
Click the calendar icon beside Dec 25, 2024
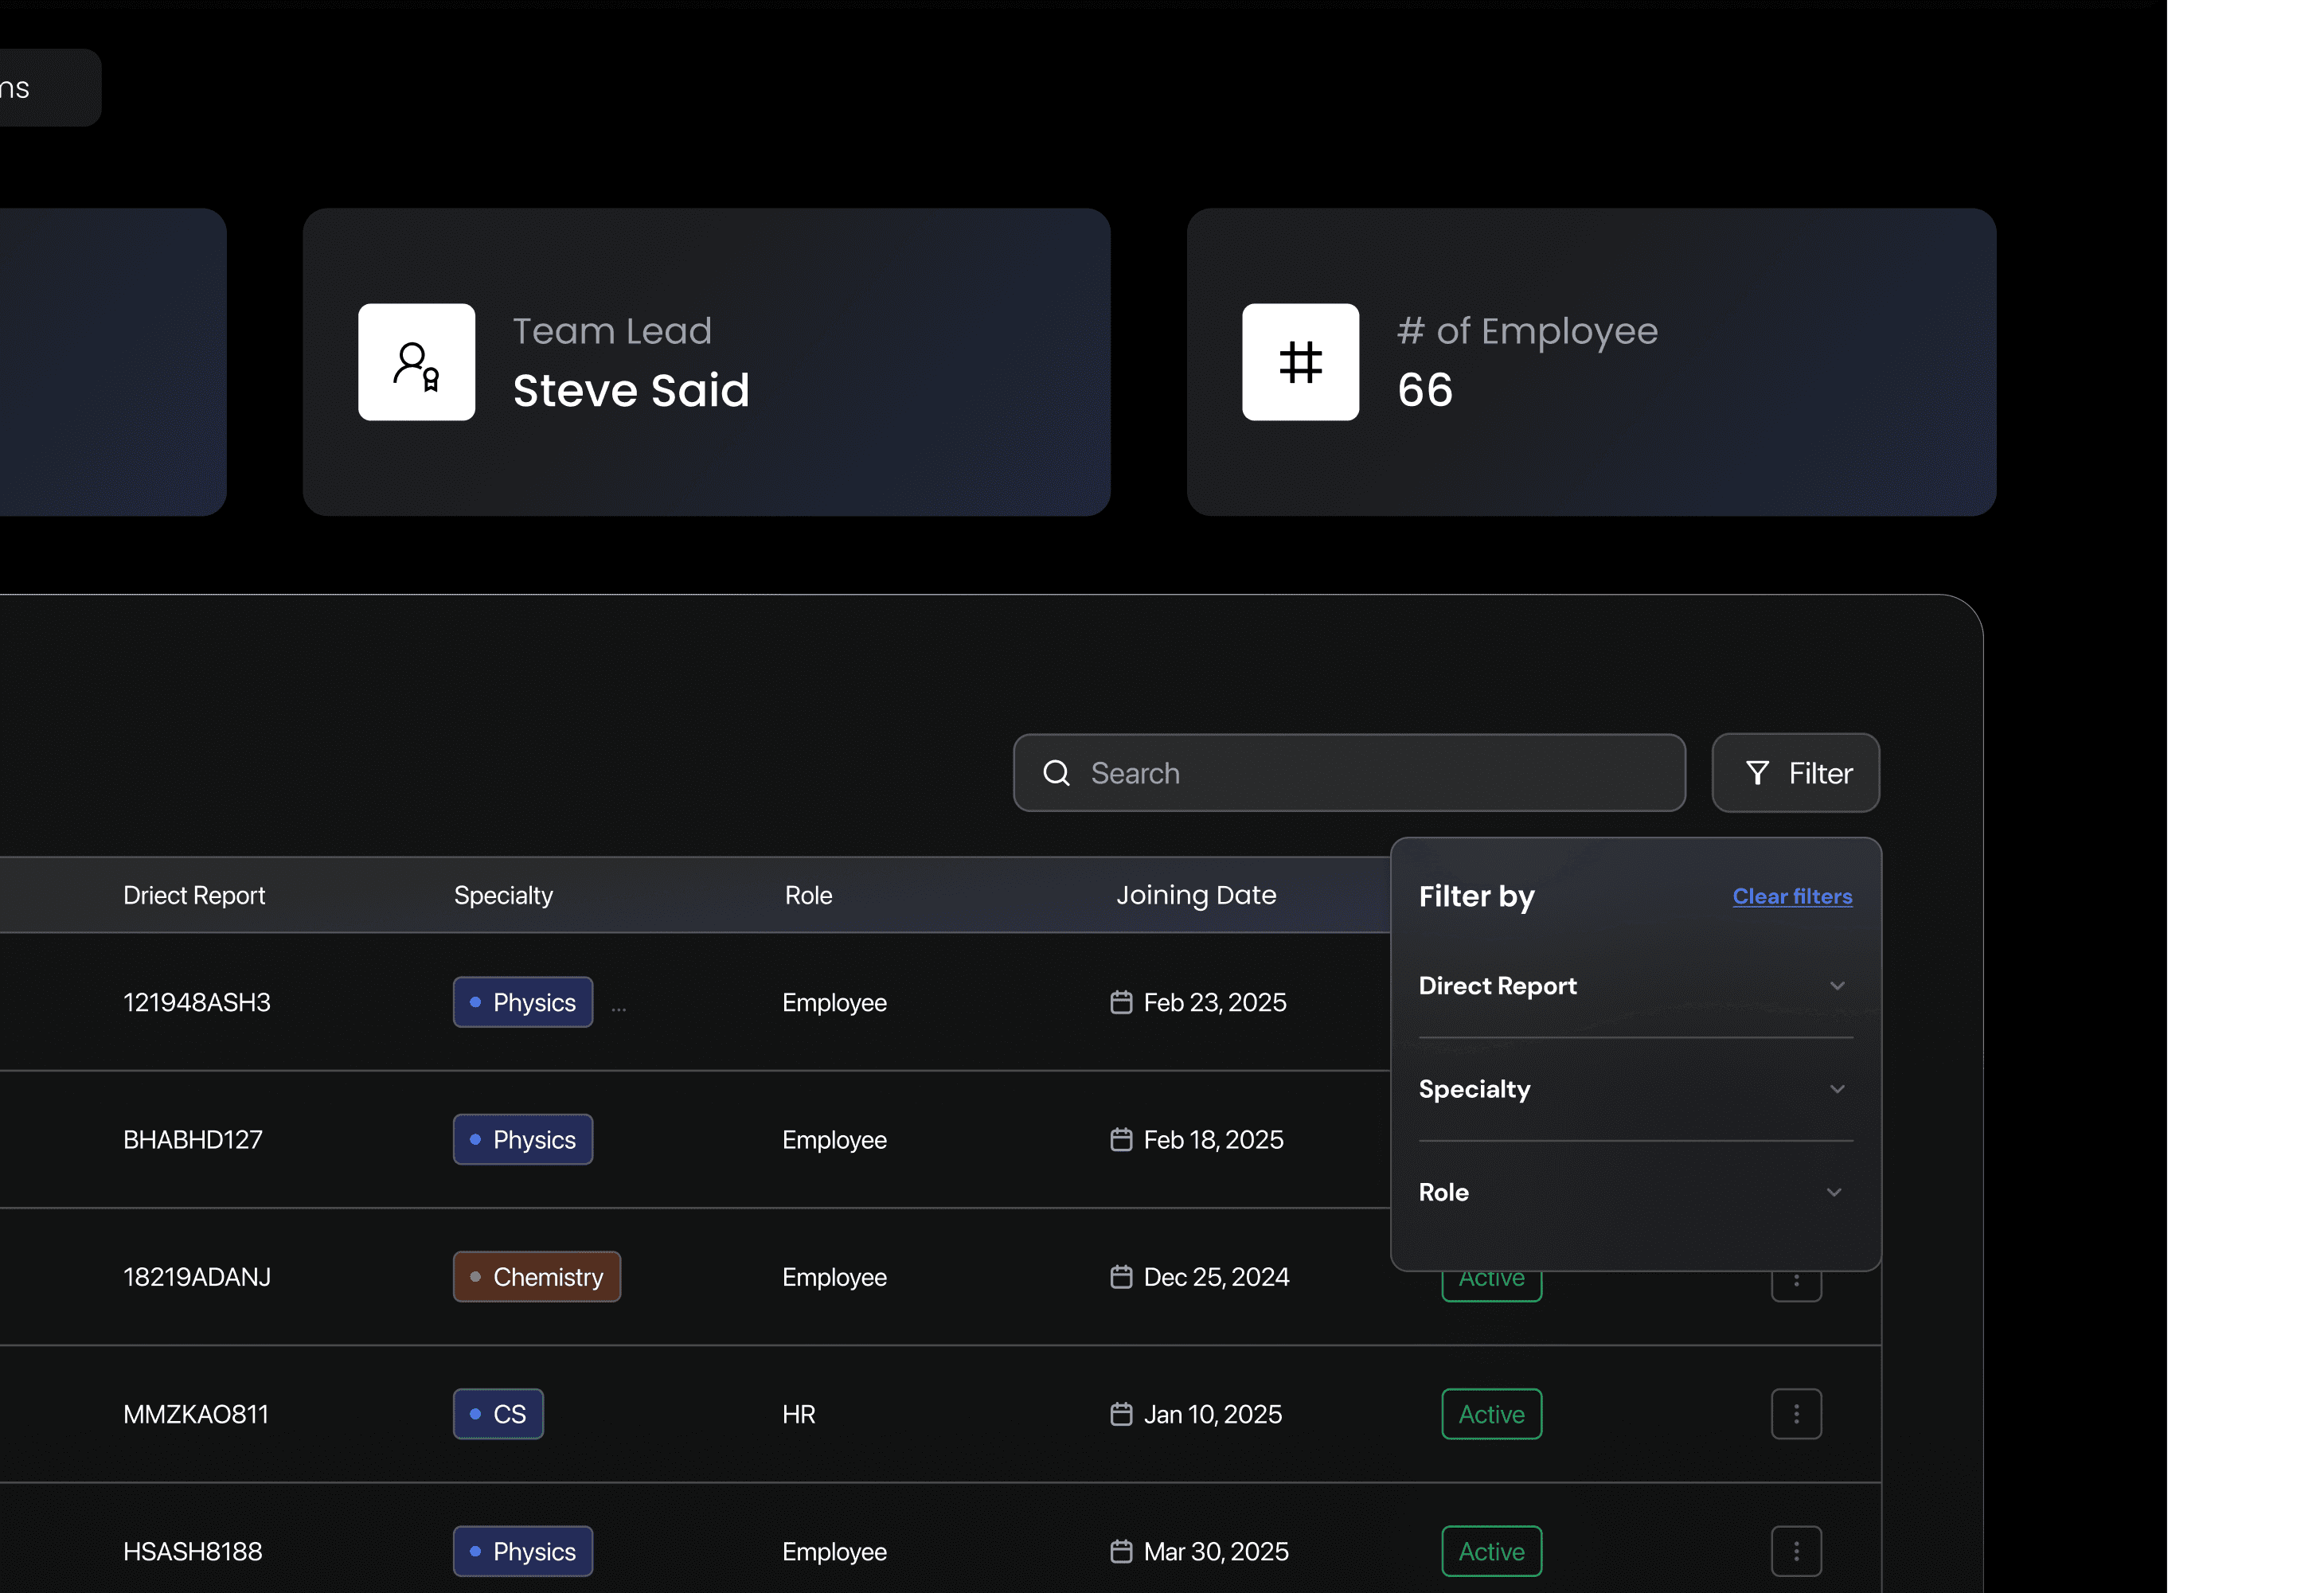click(1120, 1277)
